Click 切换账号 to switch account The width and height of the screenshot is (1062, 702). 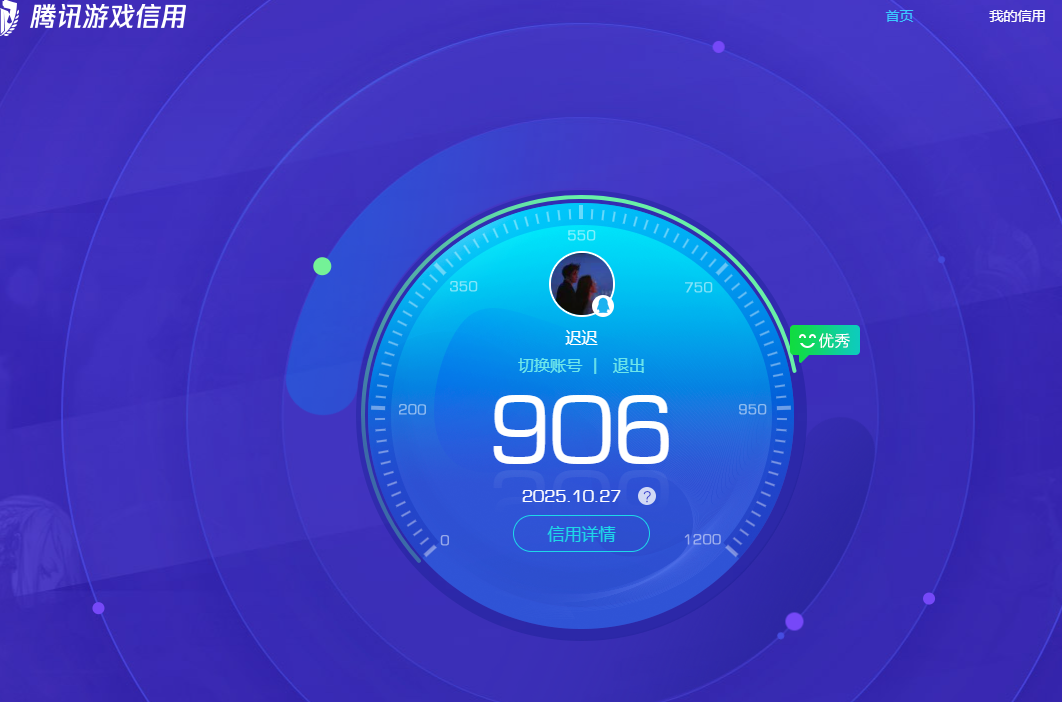click(549, 366)
